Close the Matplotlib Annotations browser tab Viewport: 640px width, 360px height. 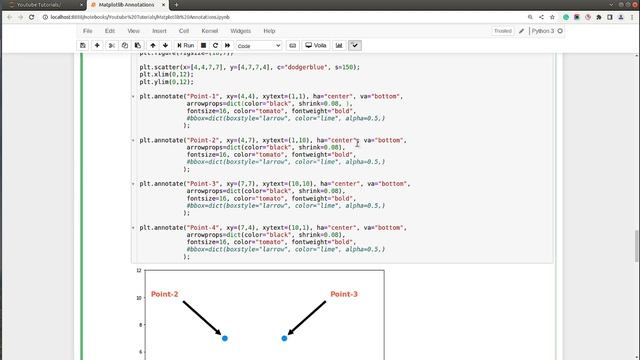[x=164, y=5]
